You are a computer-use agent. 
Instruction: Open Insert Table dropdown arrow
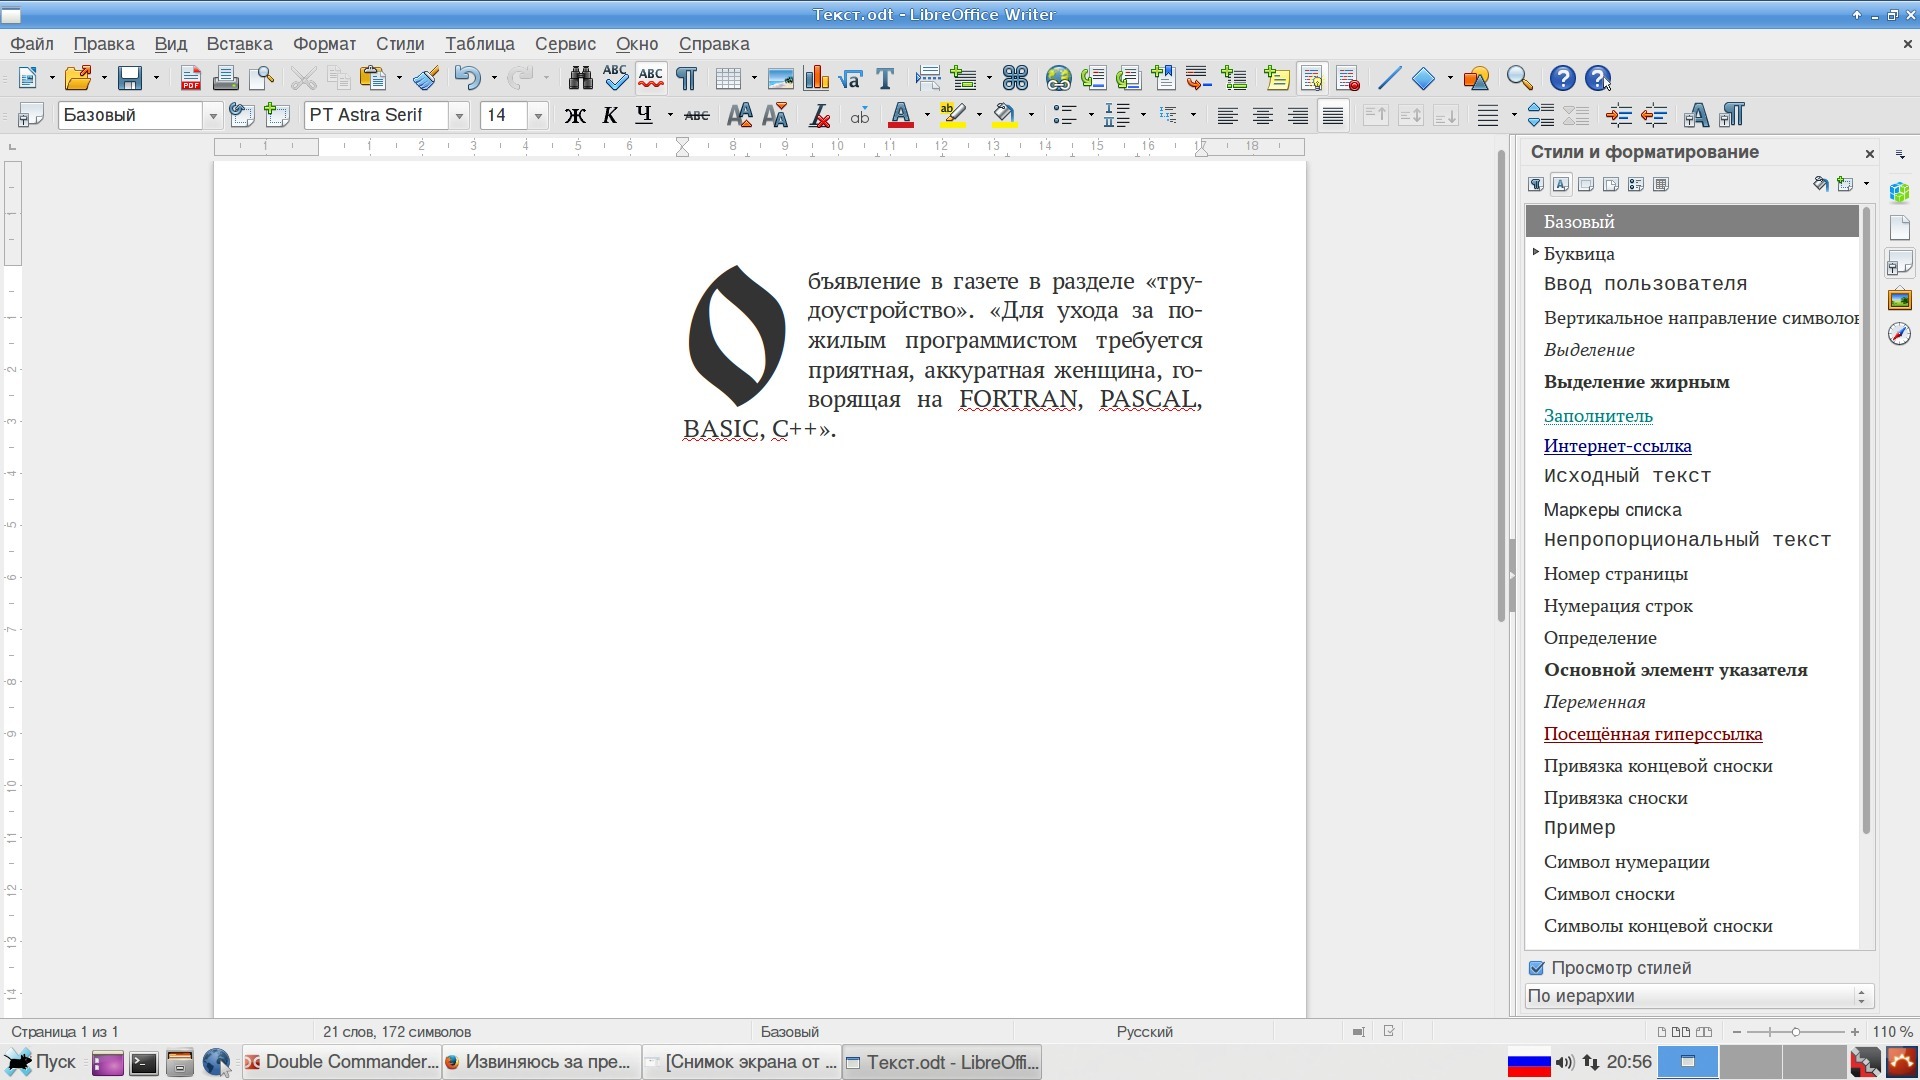coord(753,78)
